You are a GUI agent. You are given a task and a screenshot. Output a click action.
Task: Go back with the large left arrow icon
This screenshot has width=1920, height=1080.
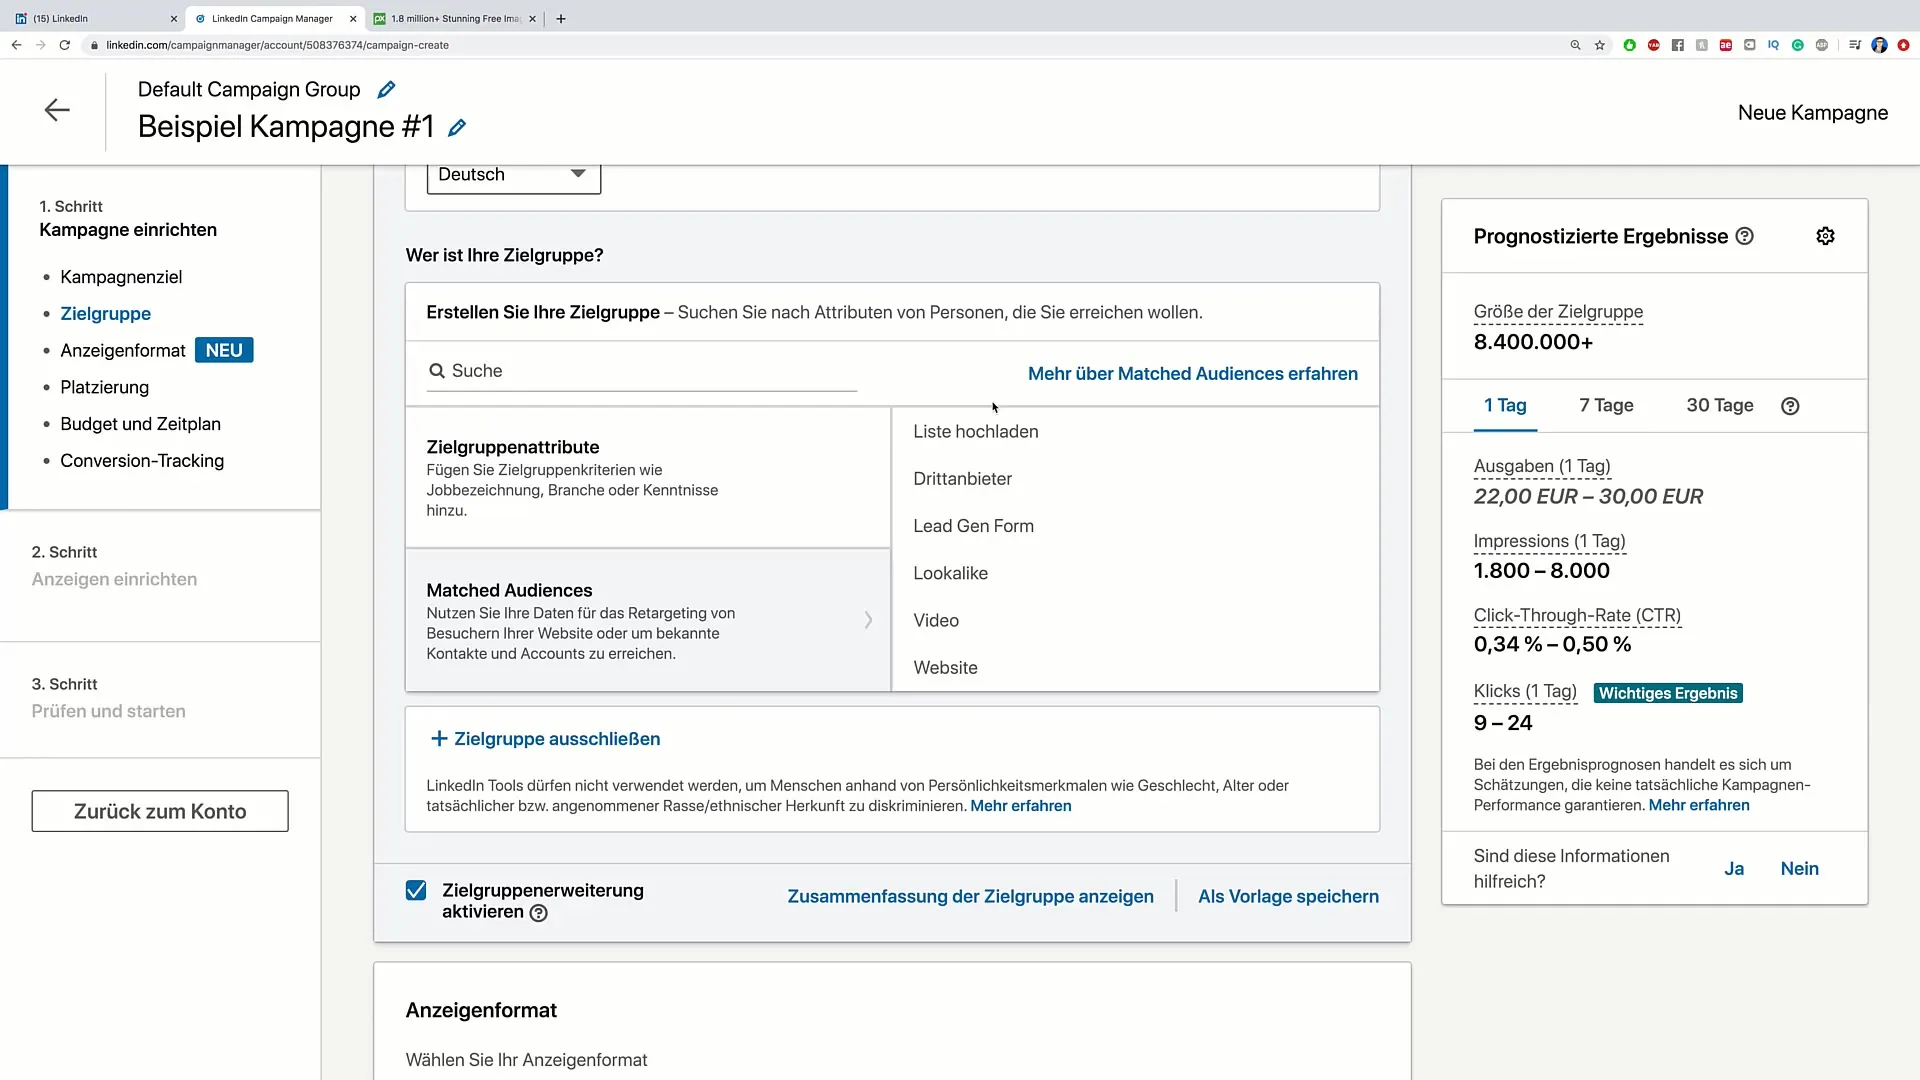click(57, 110)
